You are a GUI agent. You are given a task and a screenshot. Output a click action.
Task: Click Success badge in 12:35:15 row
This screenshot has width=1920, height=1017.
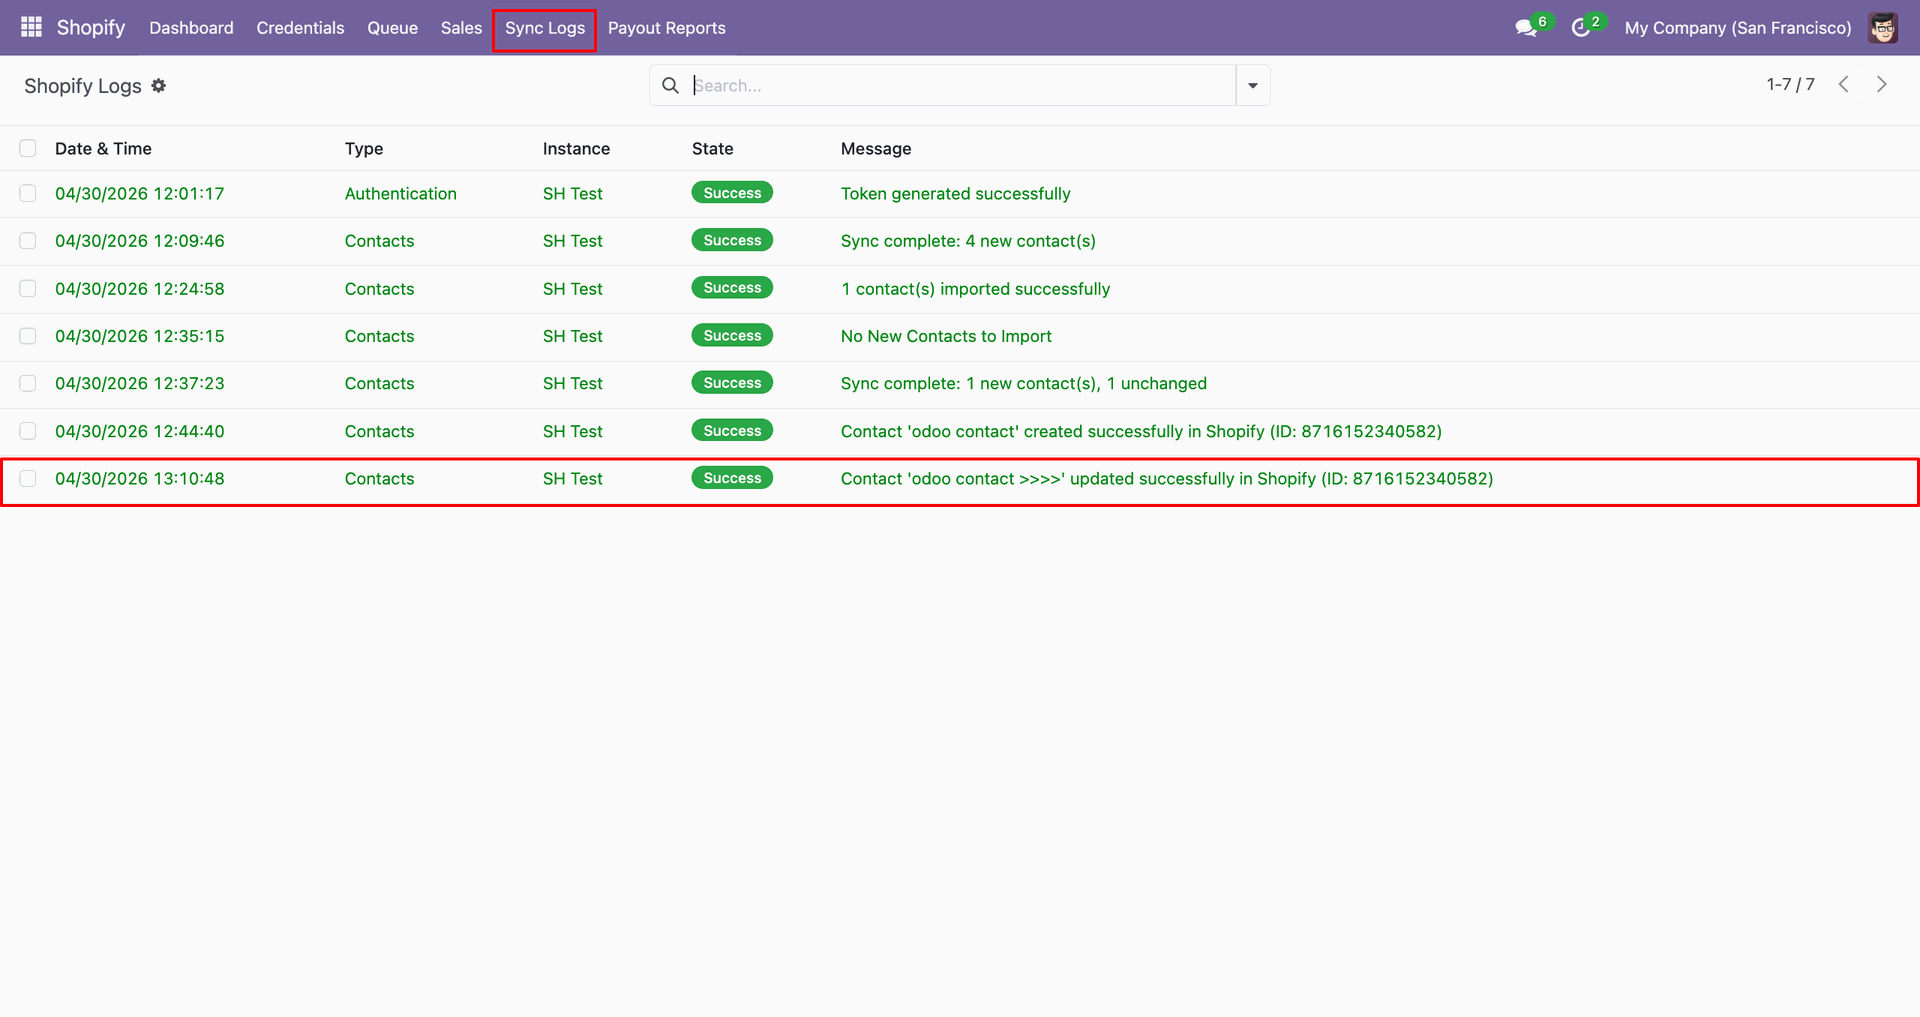[732, 335]
